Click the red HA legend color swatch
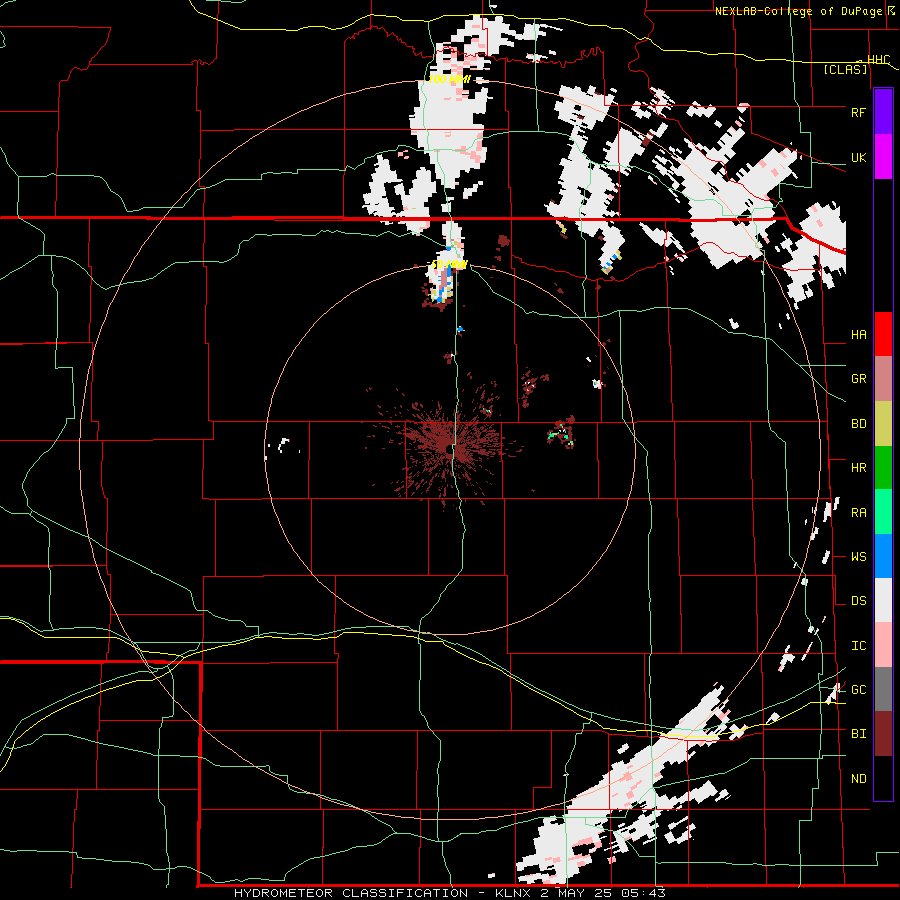Viewport: 900px width, 900px height. [883, 334]
